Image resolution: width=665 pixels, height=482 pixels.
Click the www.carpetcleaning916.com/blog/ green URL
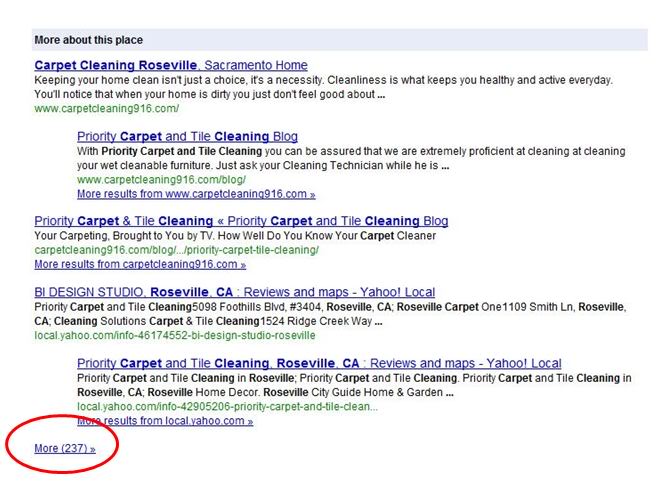click(x=161, y=179)
